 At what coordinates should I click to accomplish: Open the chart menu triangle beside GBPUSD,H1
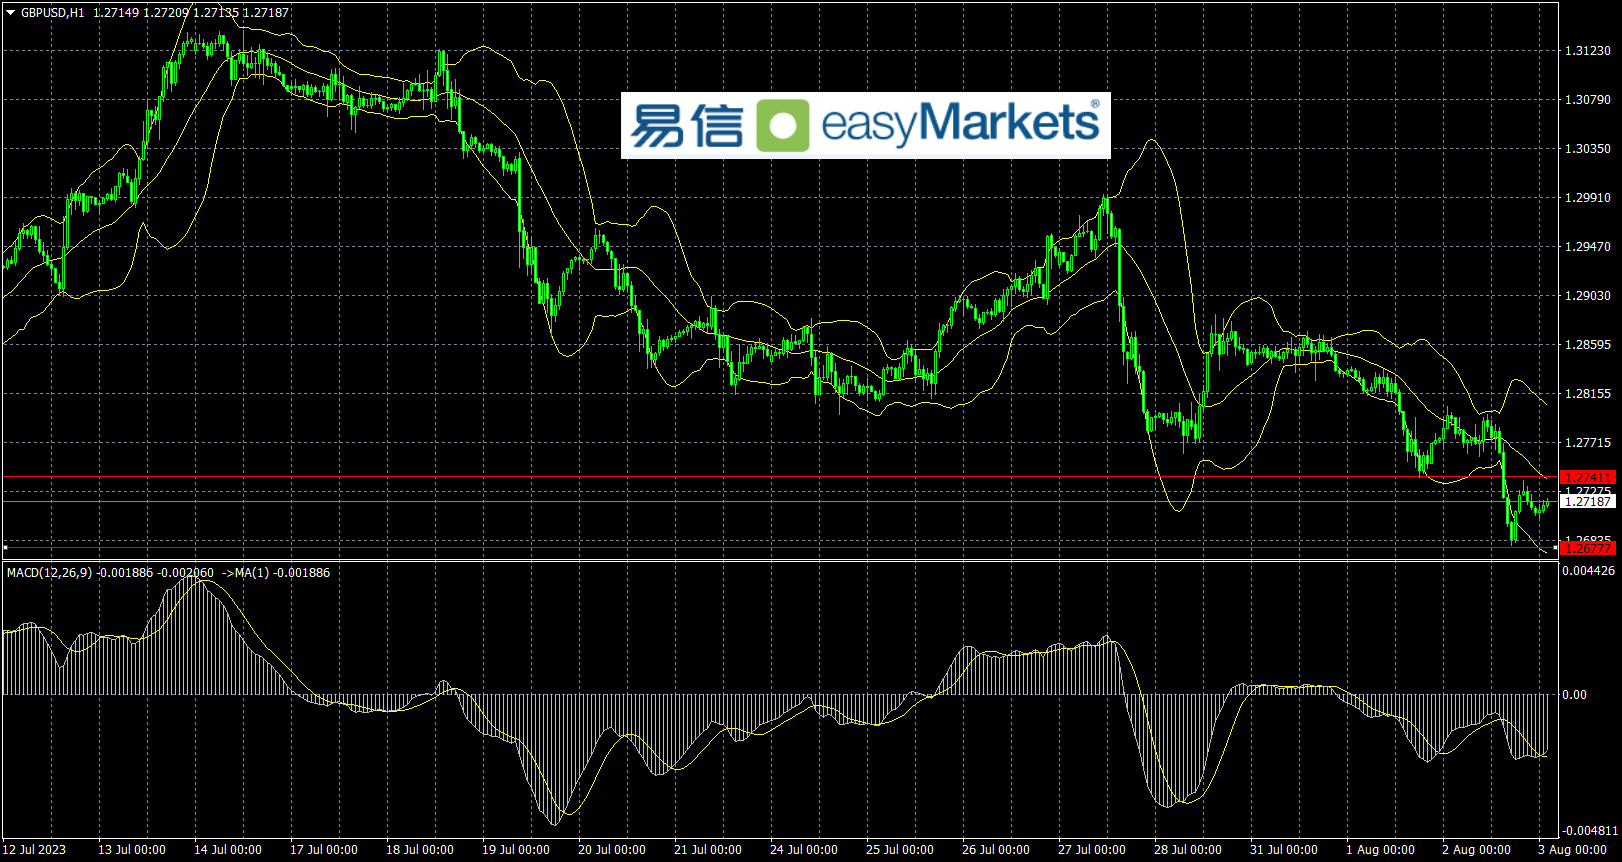(11, 13)
